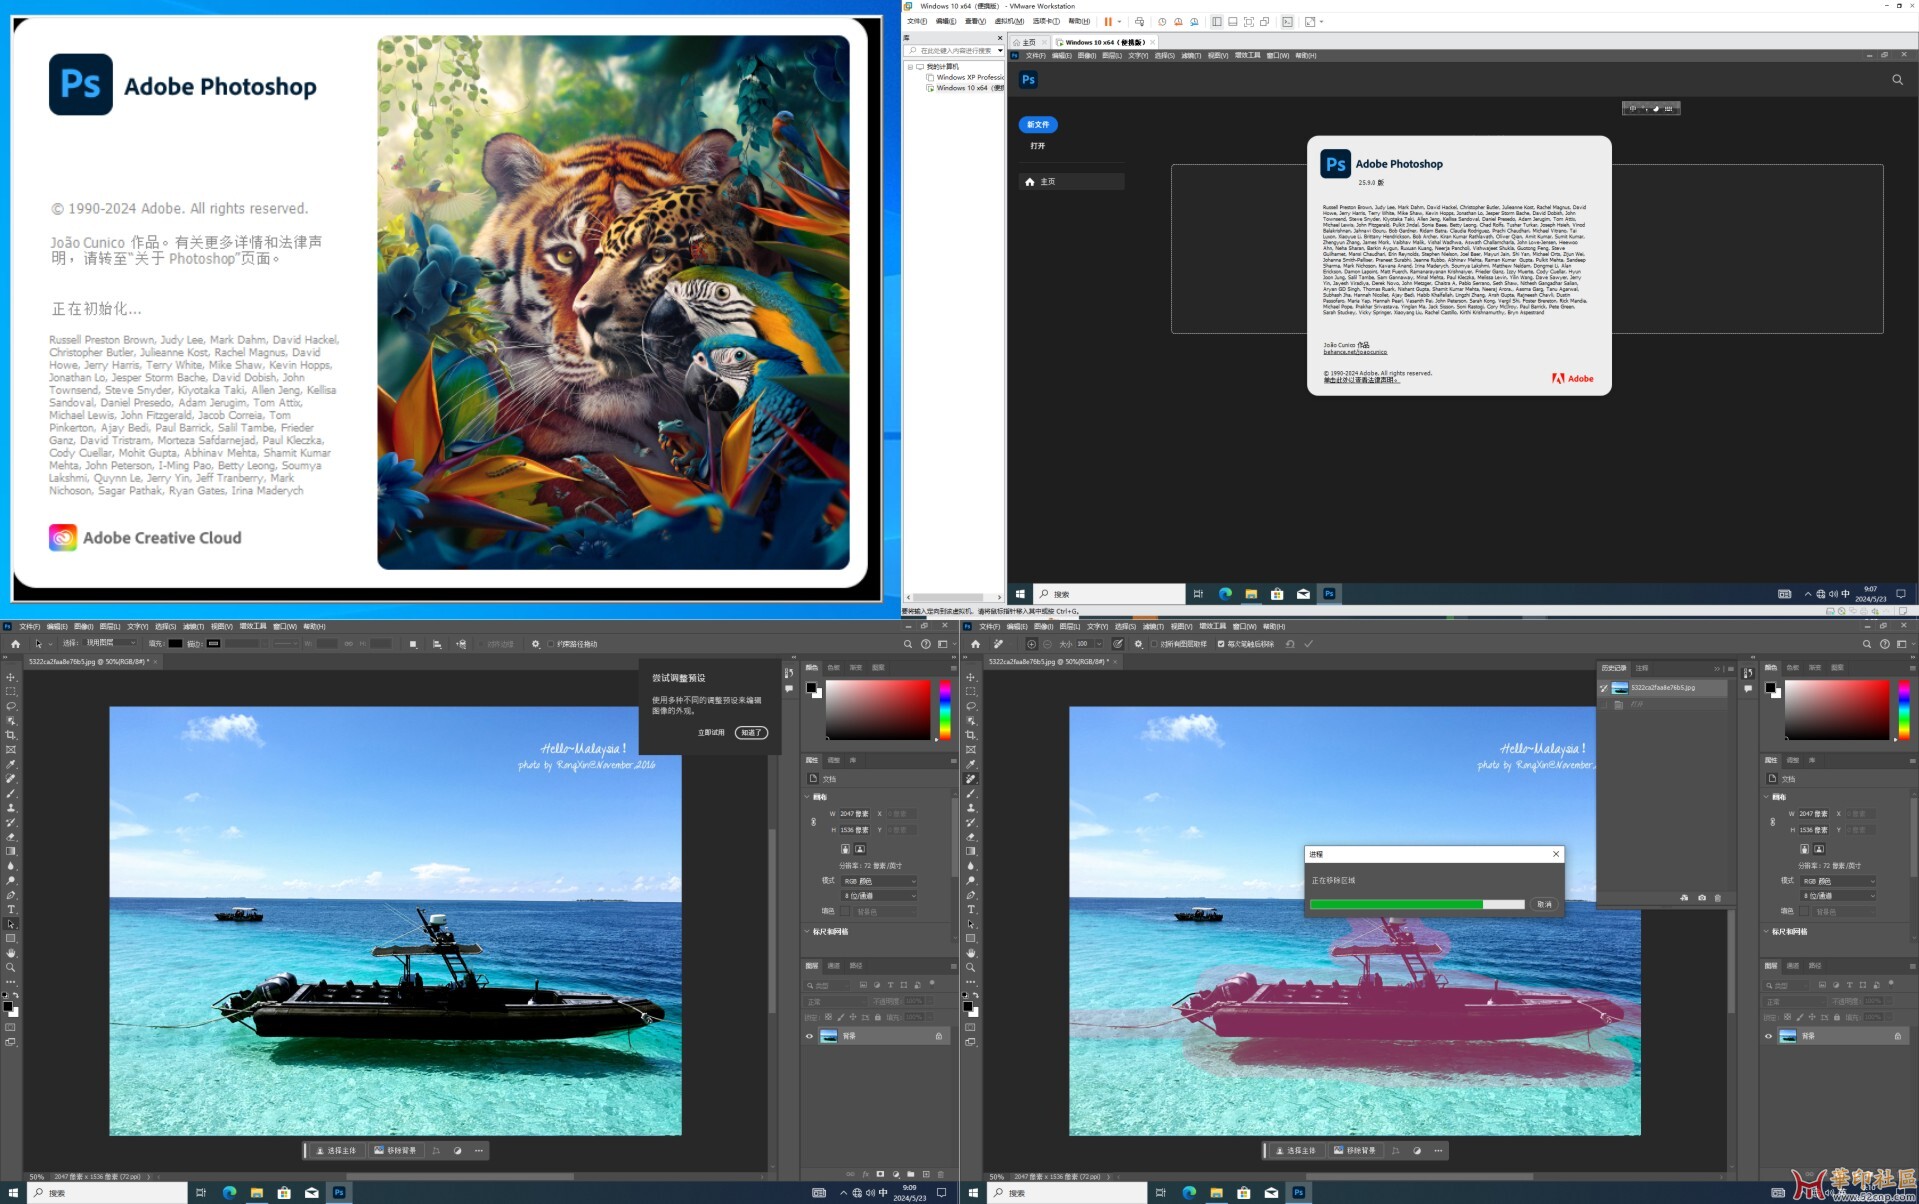Expand 标尺和网格 section in left Photoshop
This screenshot has width=1919, height=1204.
coord(808,931)
